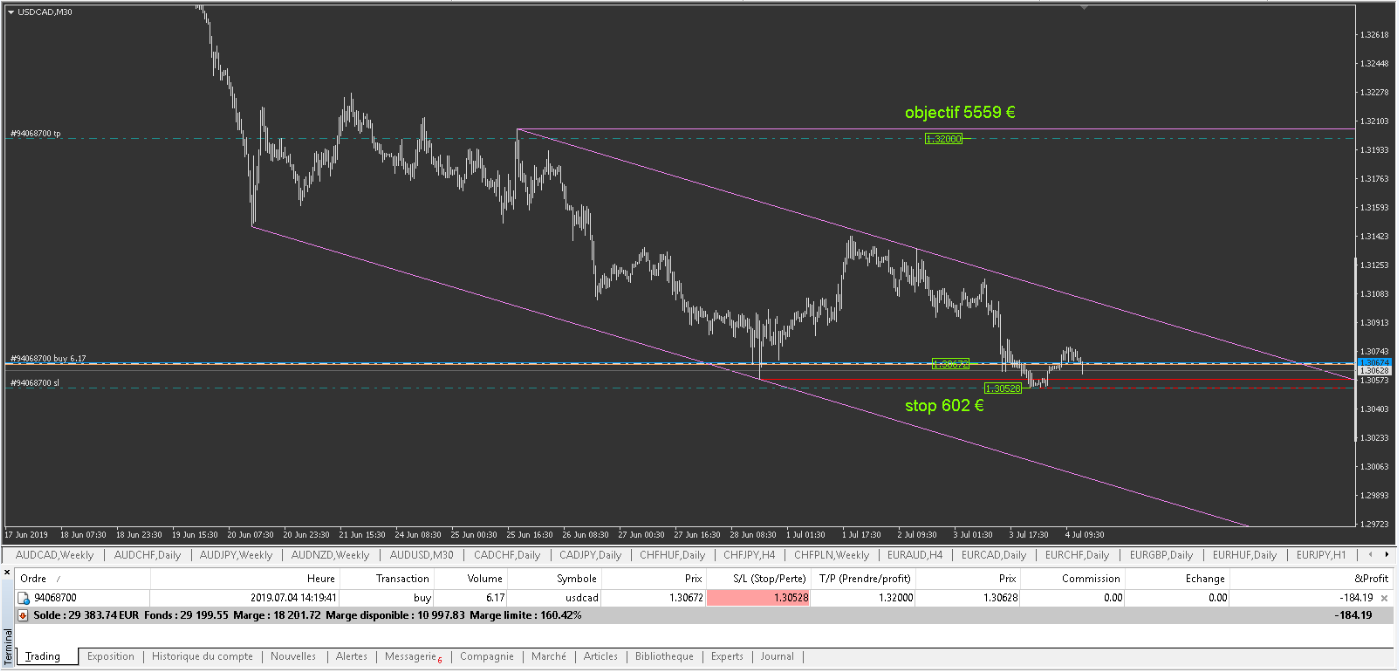Sort by the Profit column header
Screen dimensions: 1399x671
(1311, 578)
